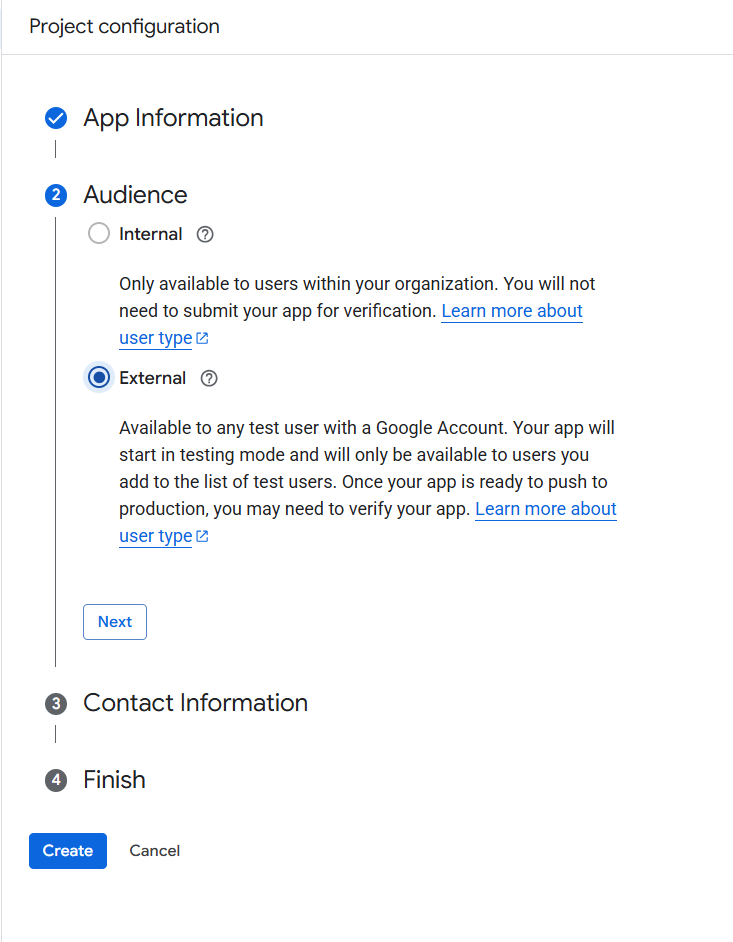733x942 pixels.
Task: Open the help tooltip beside External
Action: (208, 378)
